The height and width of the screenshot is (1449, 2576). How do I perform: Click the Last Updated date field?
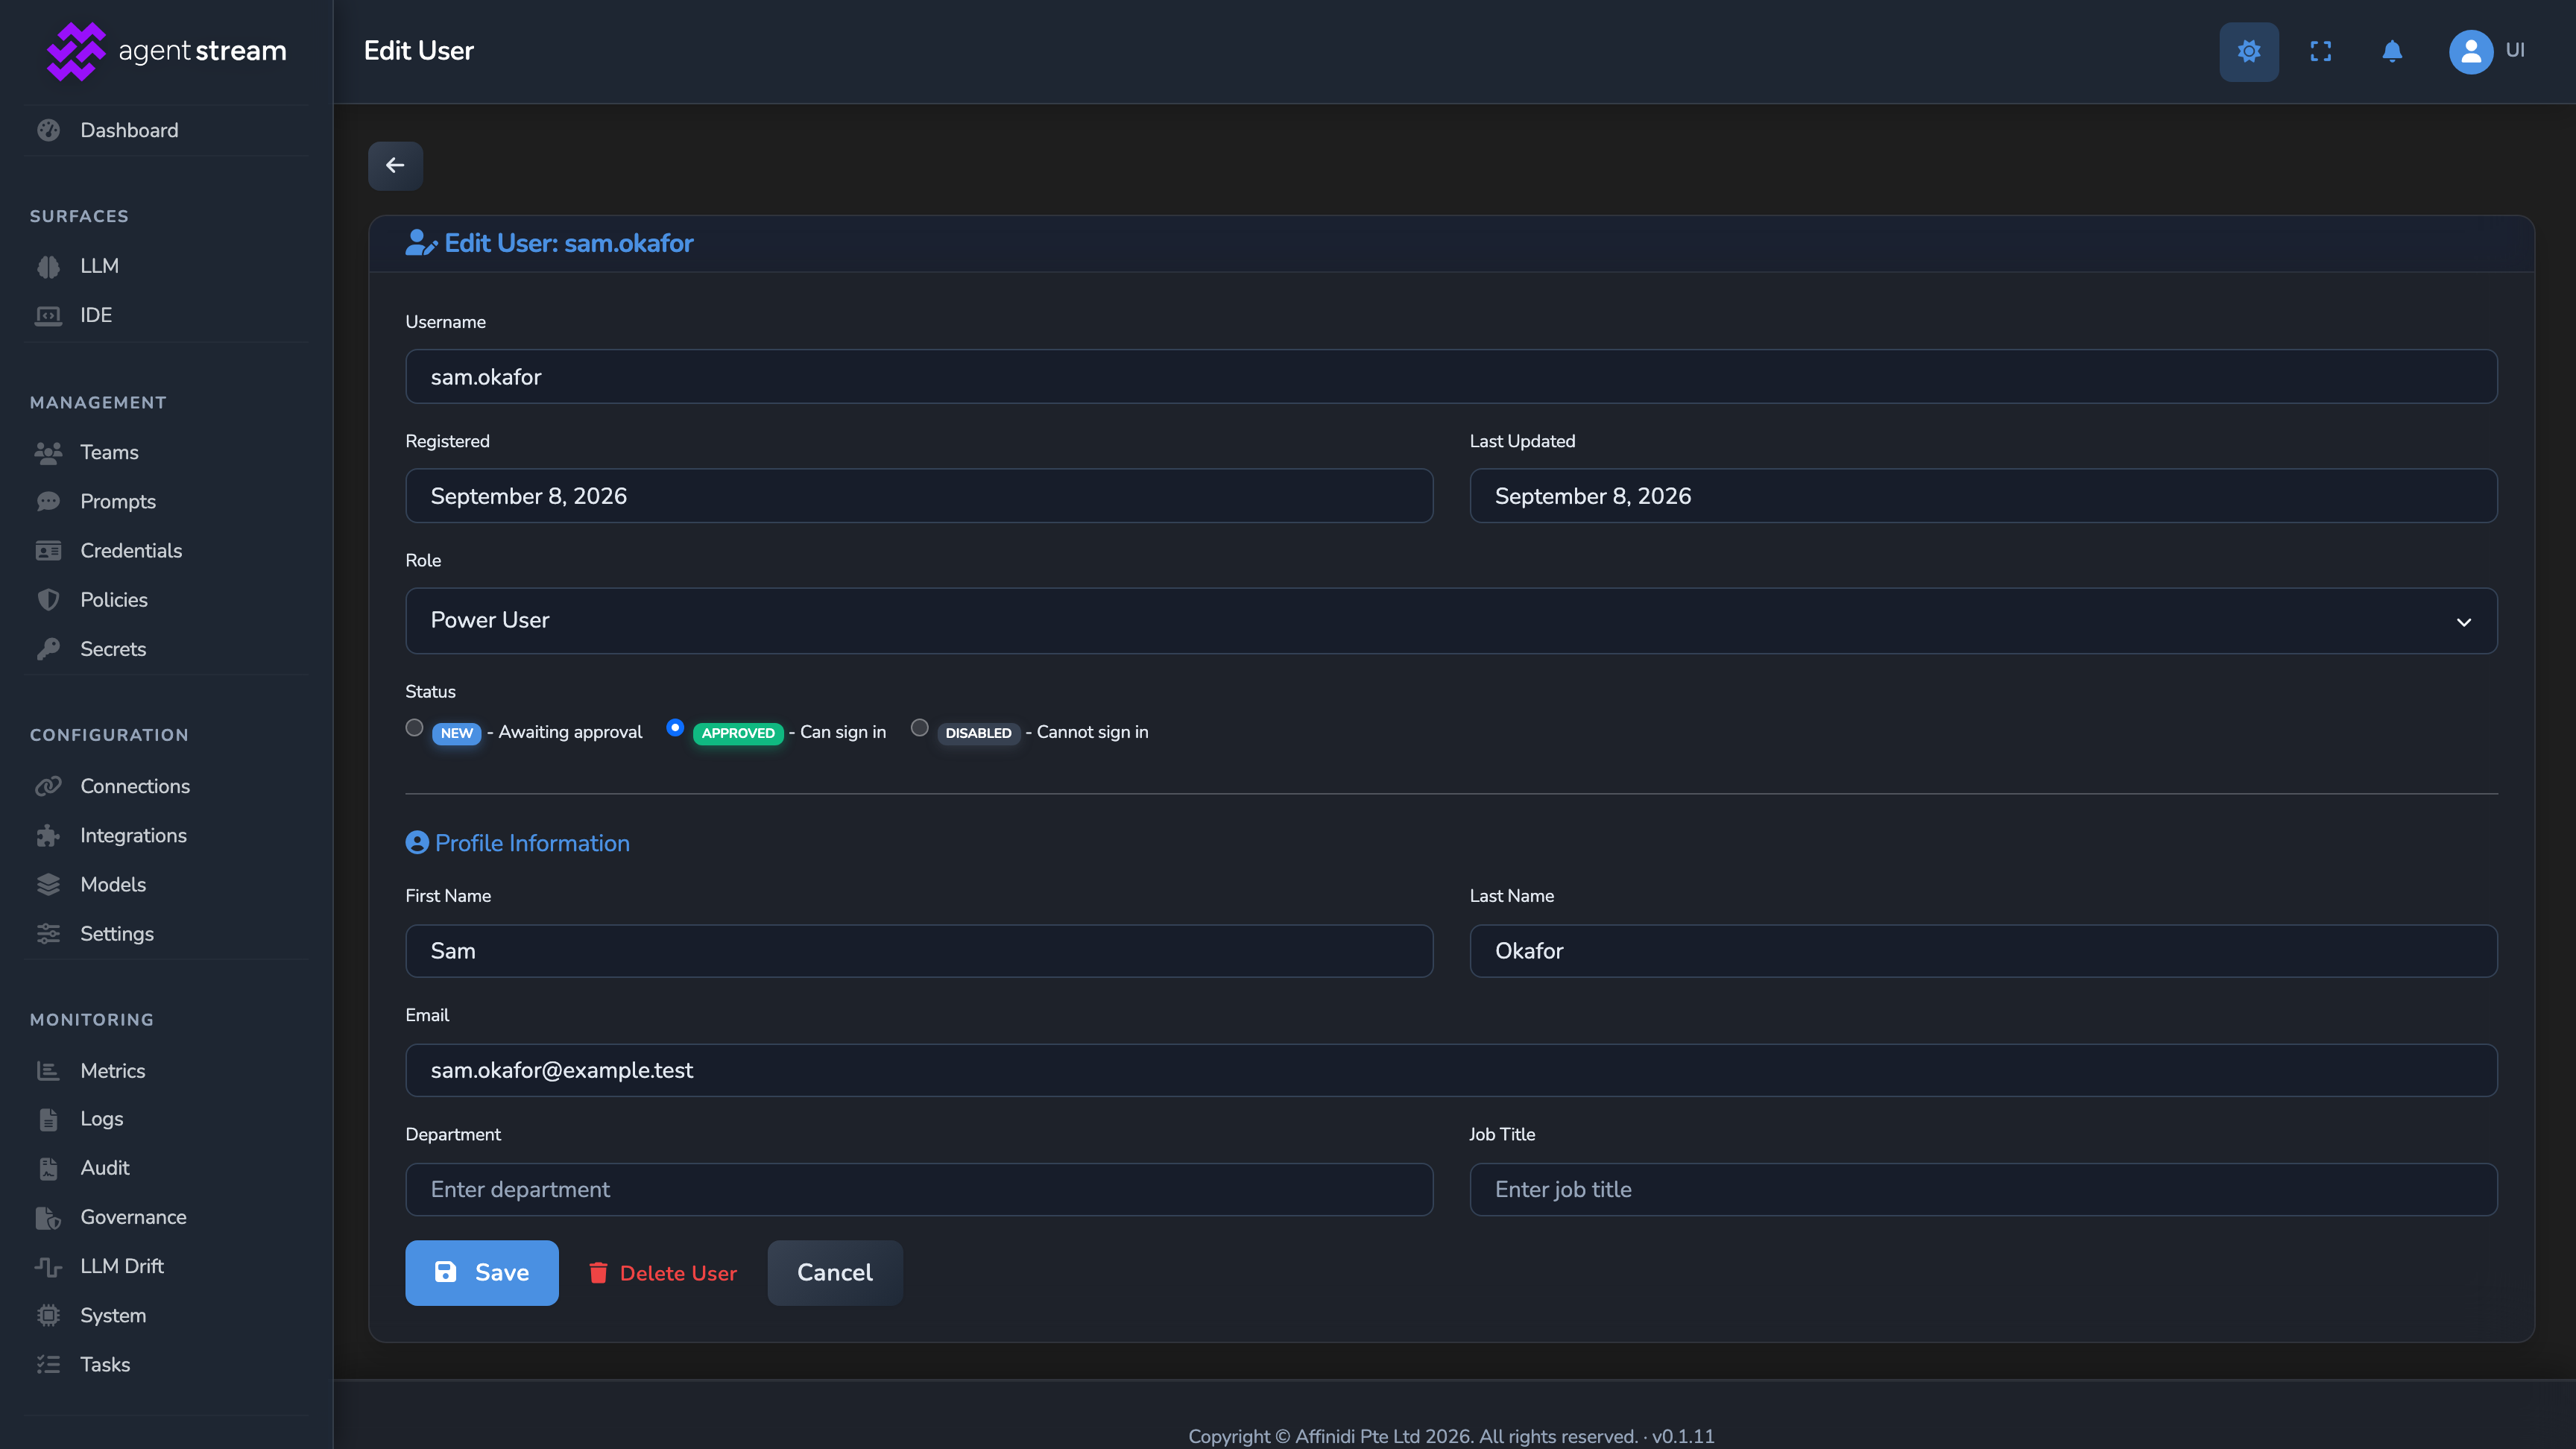pyautogui.click(x=1983, y=495)
